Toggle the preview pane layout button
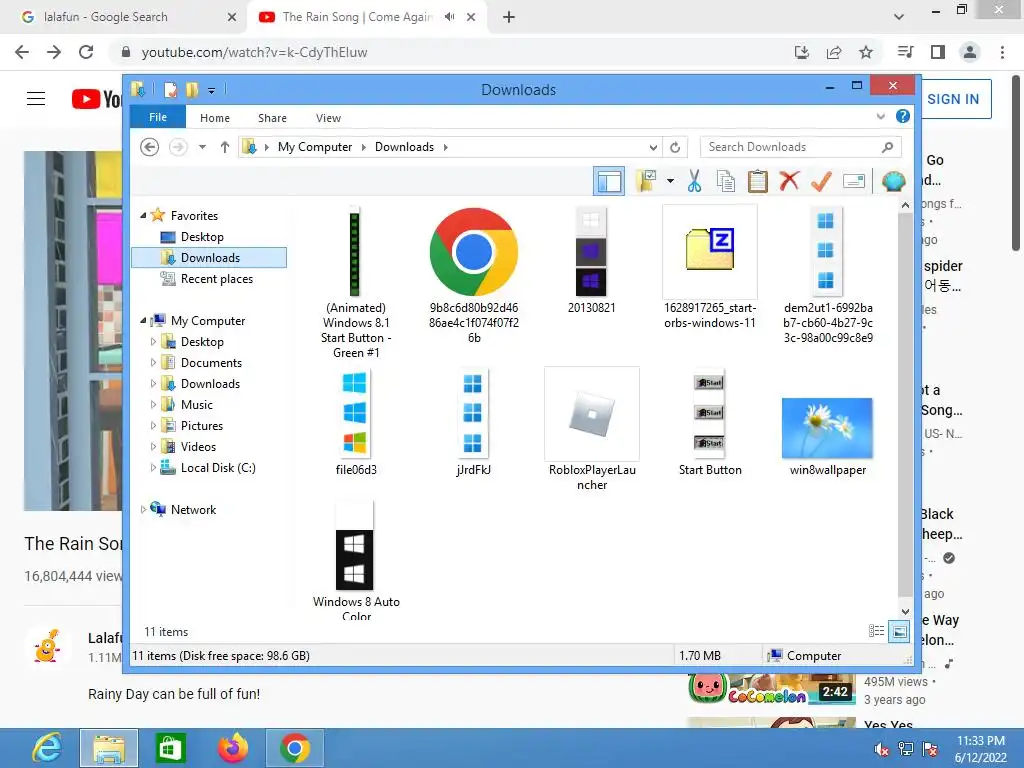Viewport: 1024px width, 768px height. (x=609, y=181)
